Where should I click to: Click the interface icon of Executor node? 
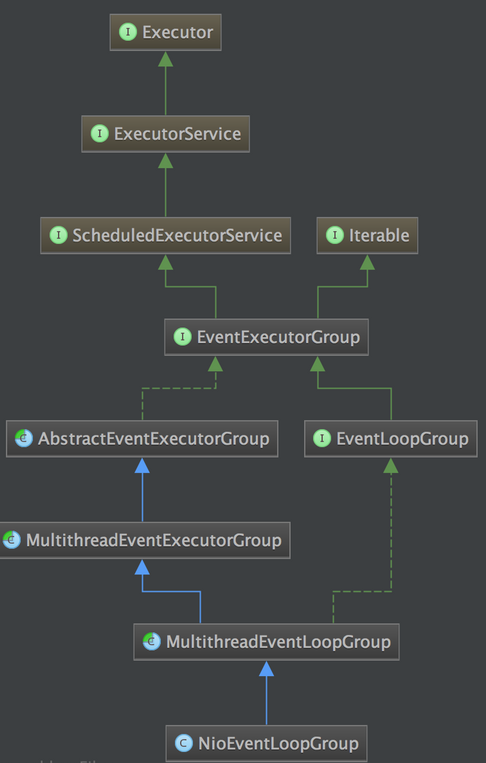pos(128,32)
